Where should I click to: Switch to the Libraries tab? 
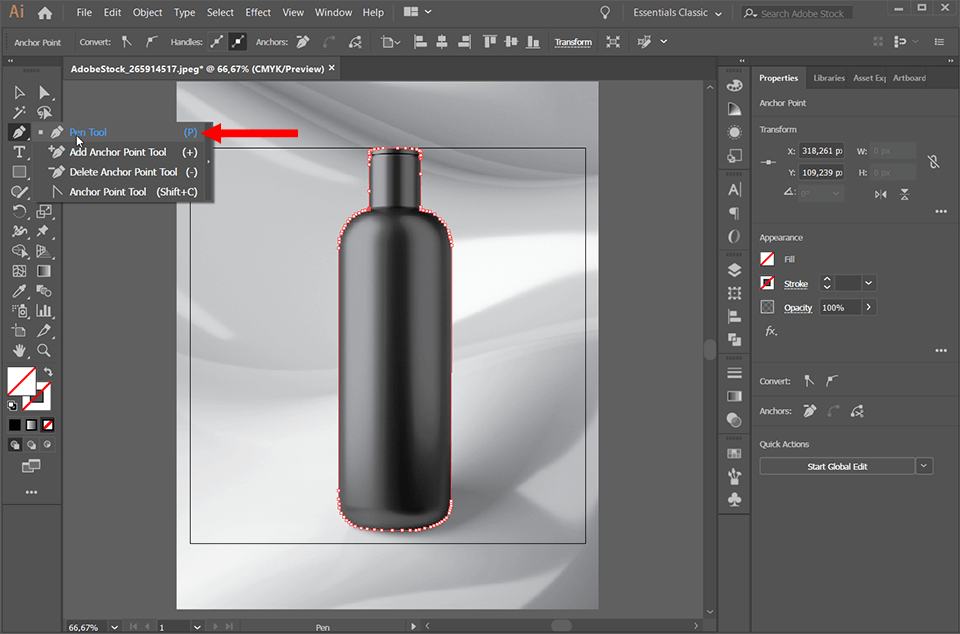click(829, 77)
